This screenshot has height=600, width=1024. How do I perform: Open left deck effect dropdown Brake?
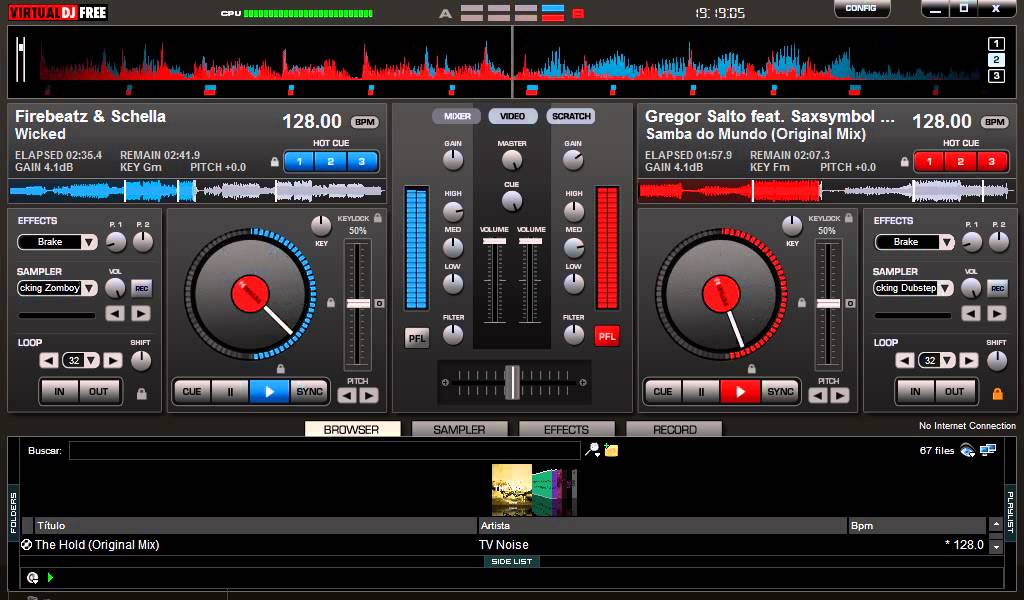(x=57, y=242)
